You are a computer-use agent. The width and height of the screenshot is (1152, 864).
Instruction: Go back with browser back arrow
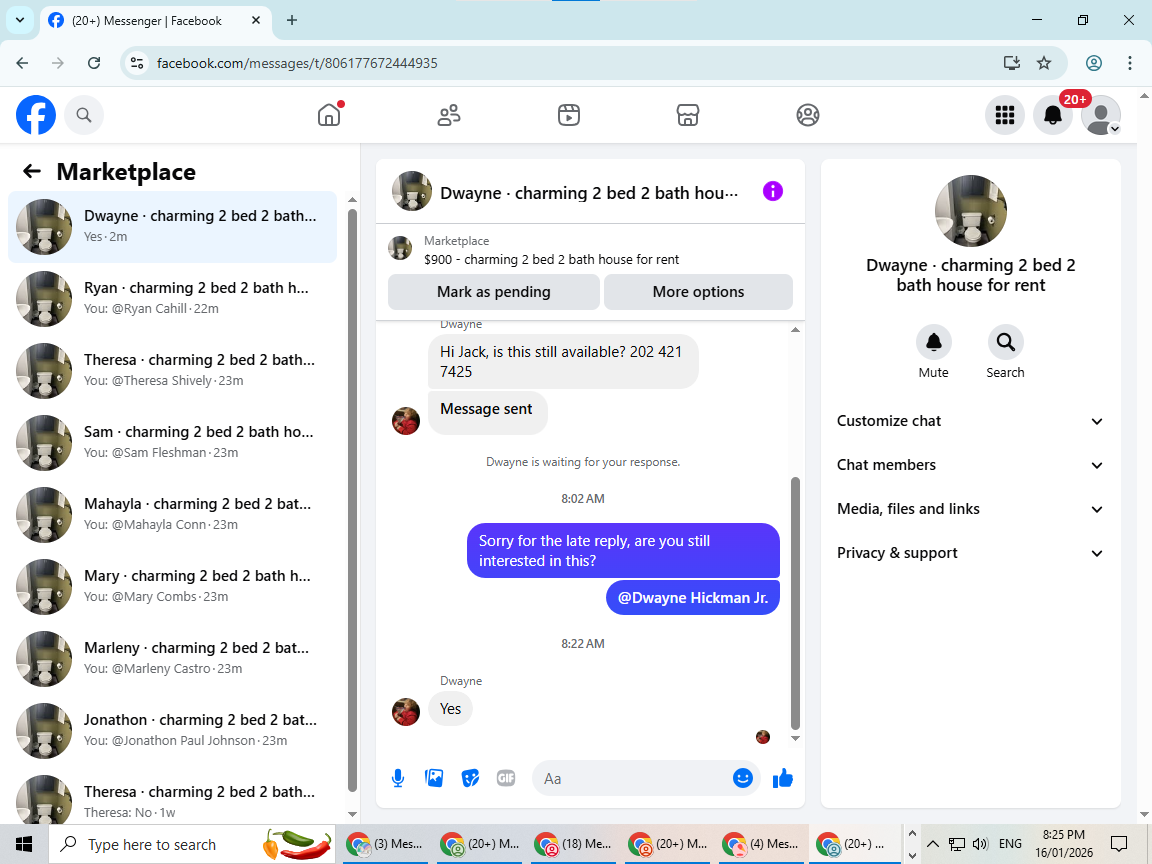[x=22, y=63]
